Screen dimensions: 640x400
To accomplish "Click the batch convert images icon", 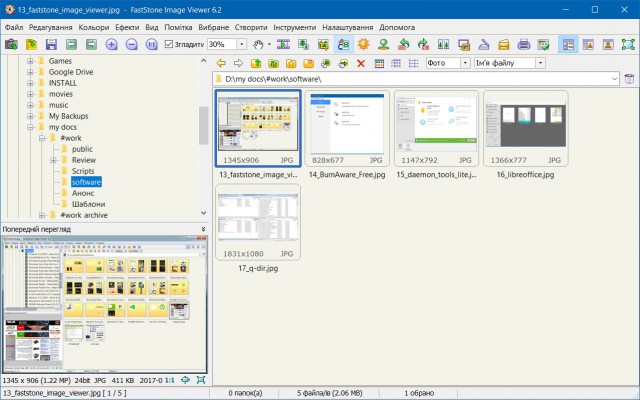I will point(463,44).
